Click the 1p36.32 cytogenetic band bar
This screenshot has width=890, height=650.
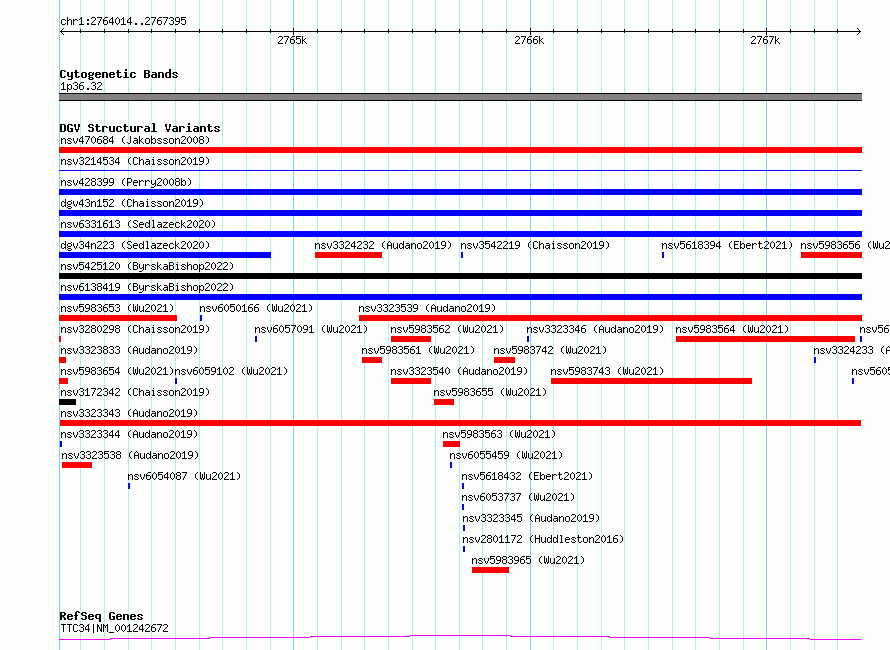point(460,97)
